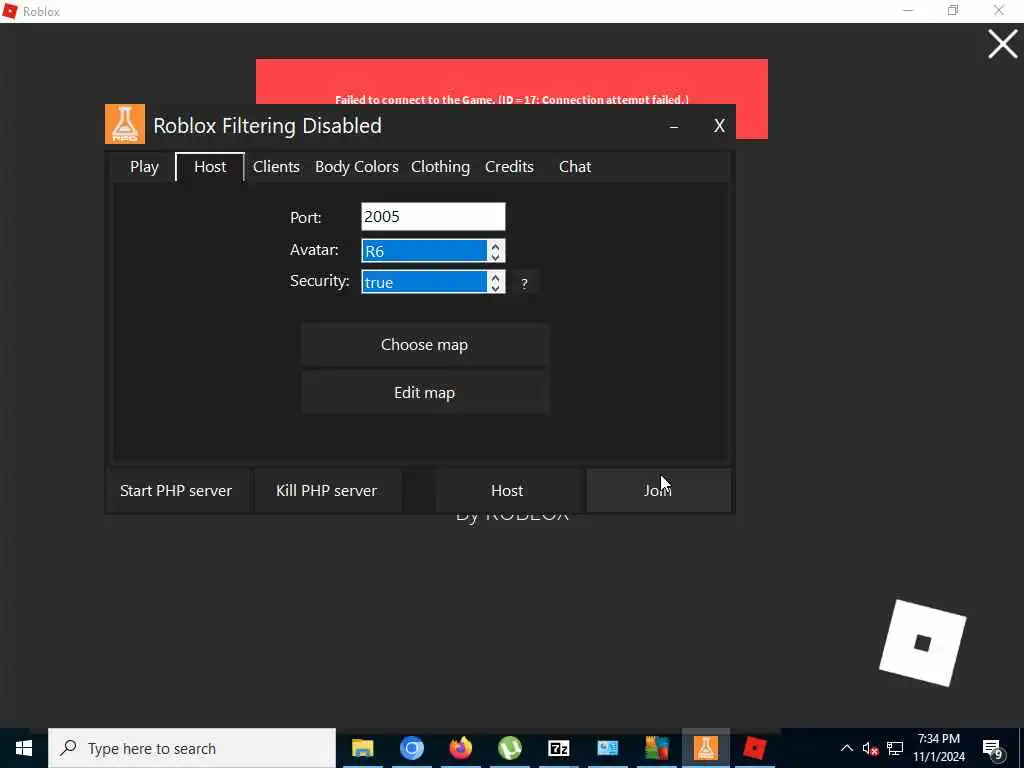This screenshot has width=1024, height=768.
Task: Click the Choose map button
Action: (424, 345)
